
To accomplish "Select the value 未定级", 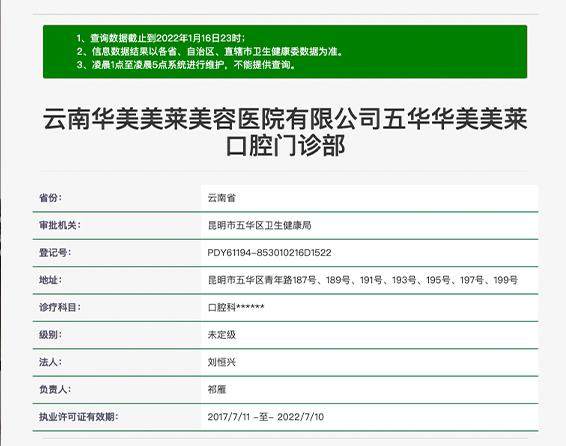I will coord(222,335).
